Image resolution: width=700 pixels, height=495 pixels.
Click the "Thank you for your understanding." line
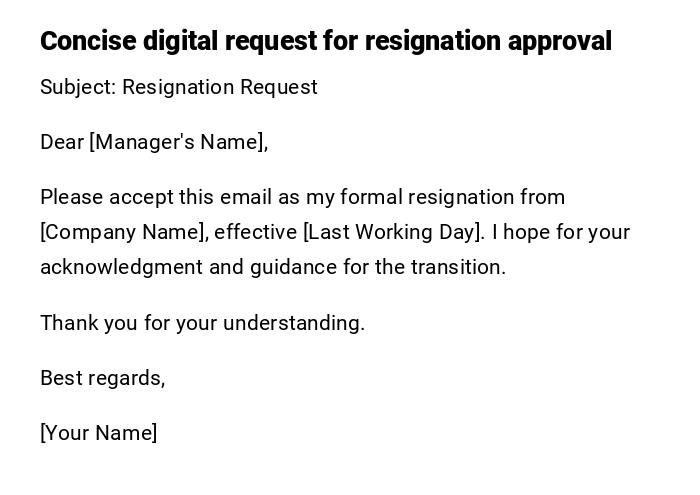click(x=202, y=323)
